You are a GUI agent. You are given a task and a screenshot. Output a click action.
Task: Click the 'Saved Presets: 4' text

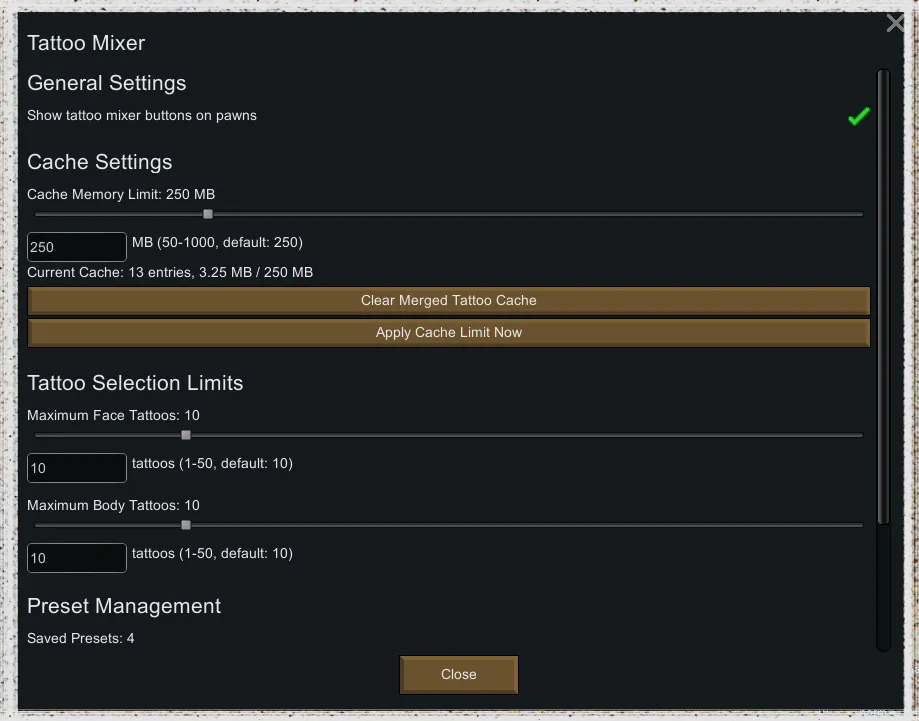[x=81, y=638]
